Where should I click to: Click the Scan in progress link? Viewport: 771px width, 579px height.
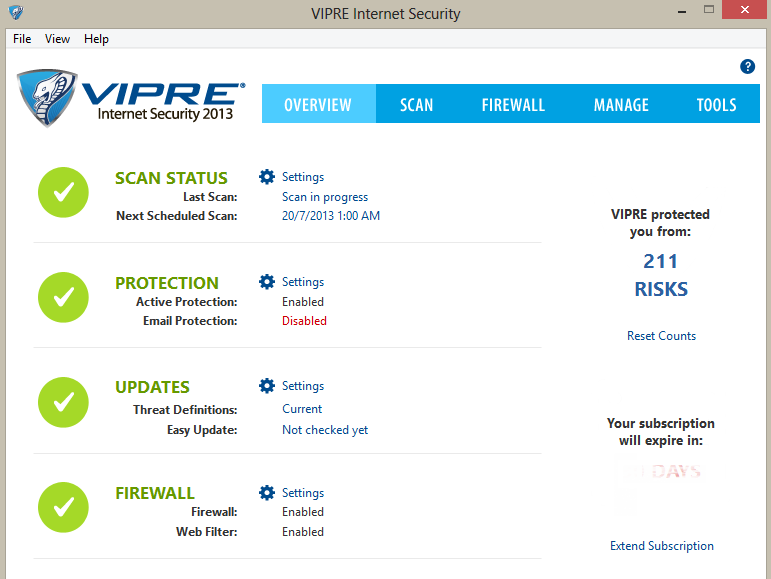click(325, 197)
